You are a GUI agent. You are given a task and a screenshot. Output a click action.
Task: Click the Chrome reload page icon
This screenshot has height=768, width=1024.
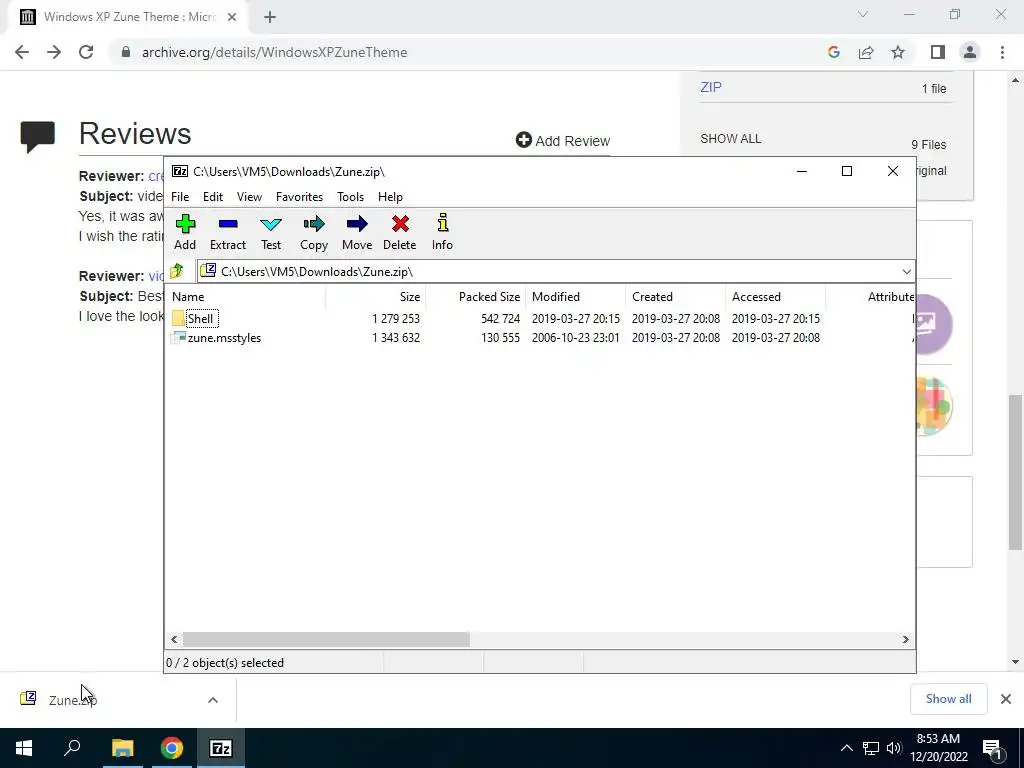click(86, 52)
